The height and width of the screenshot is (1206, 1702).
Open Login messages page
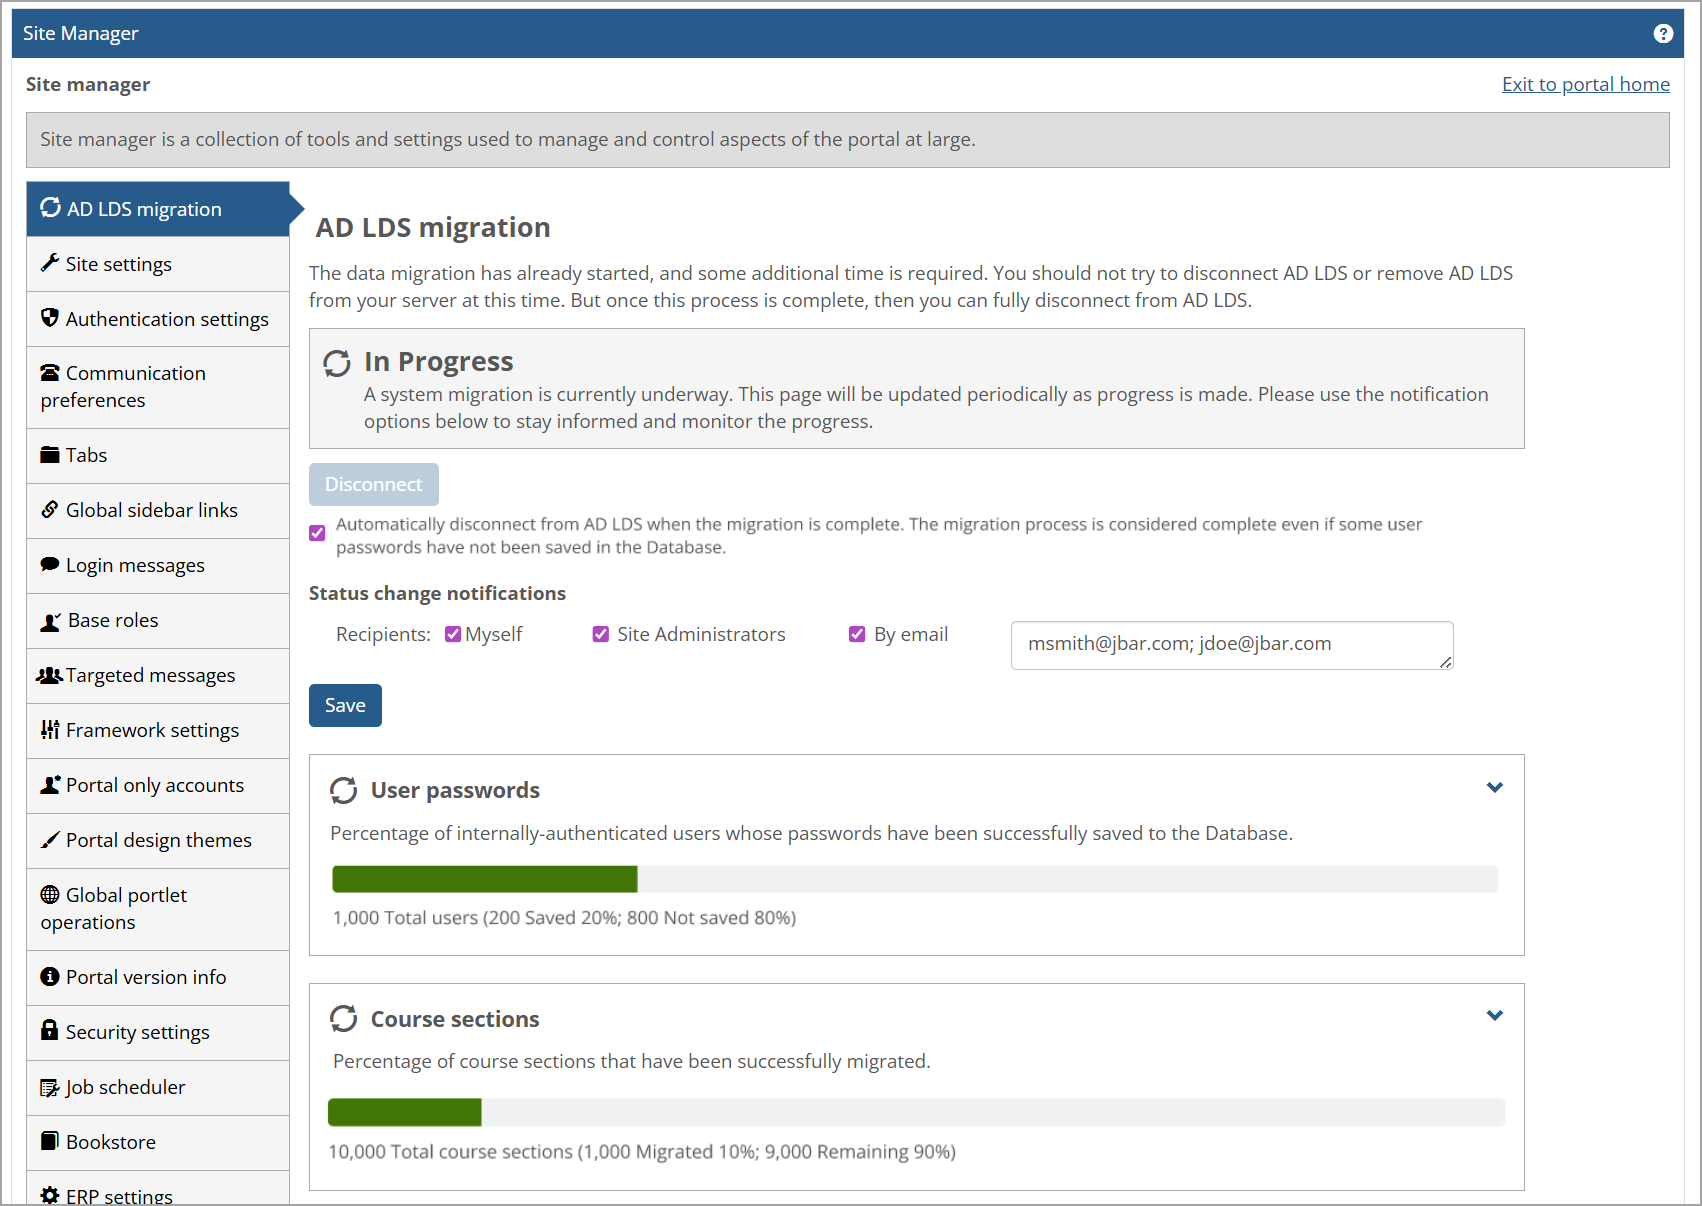[x=158, y=566]
